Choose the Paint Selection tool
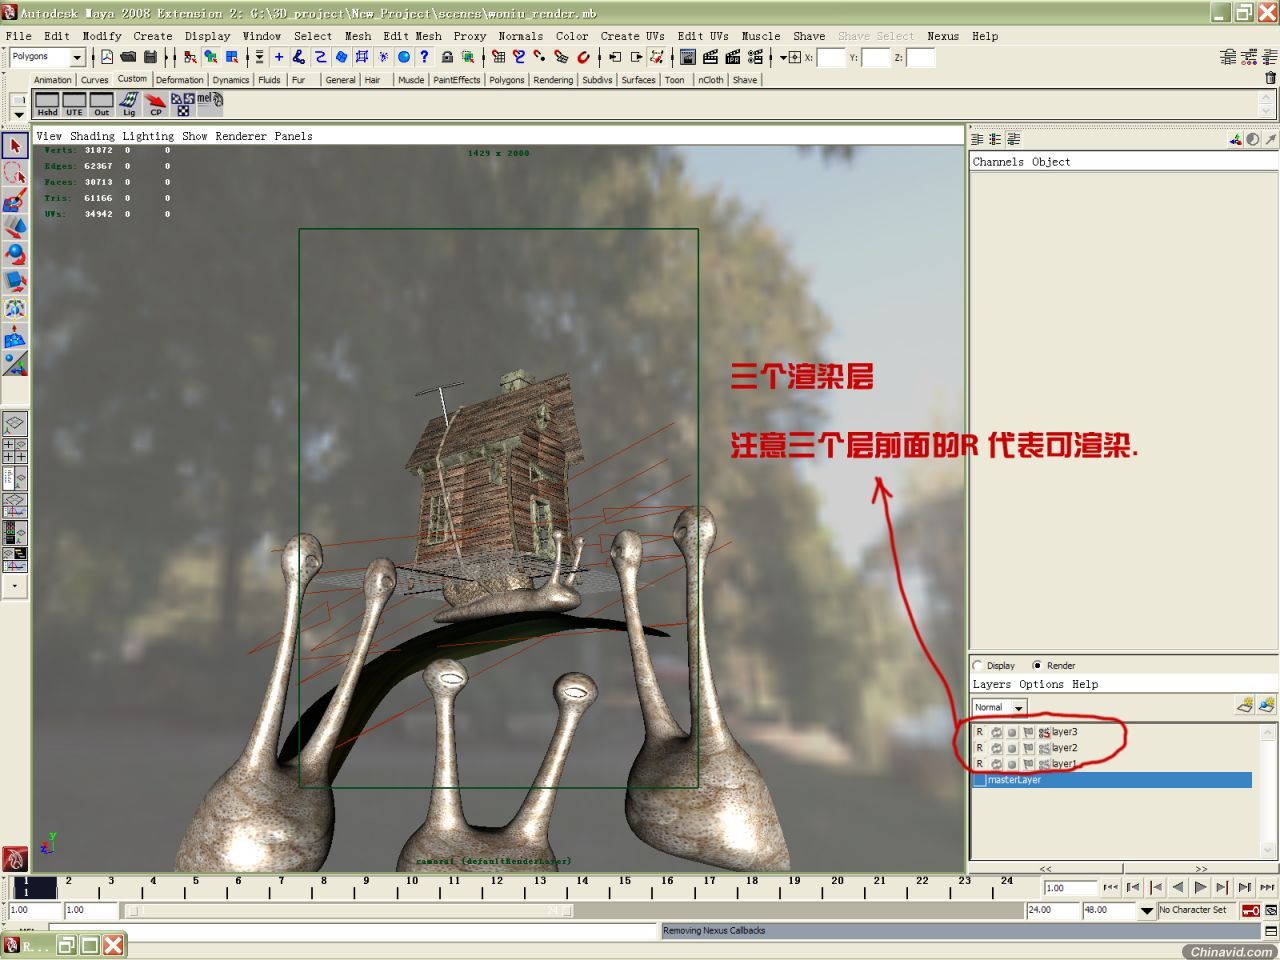Viewport: 1280px width, 960px height. [14, 200]
